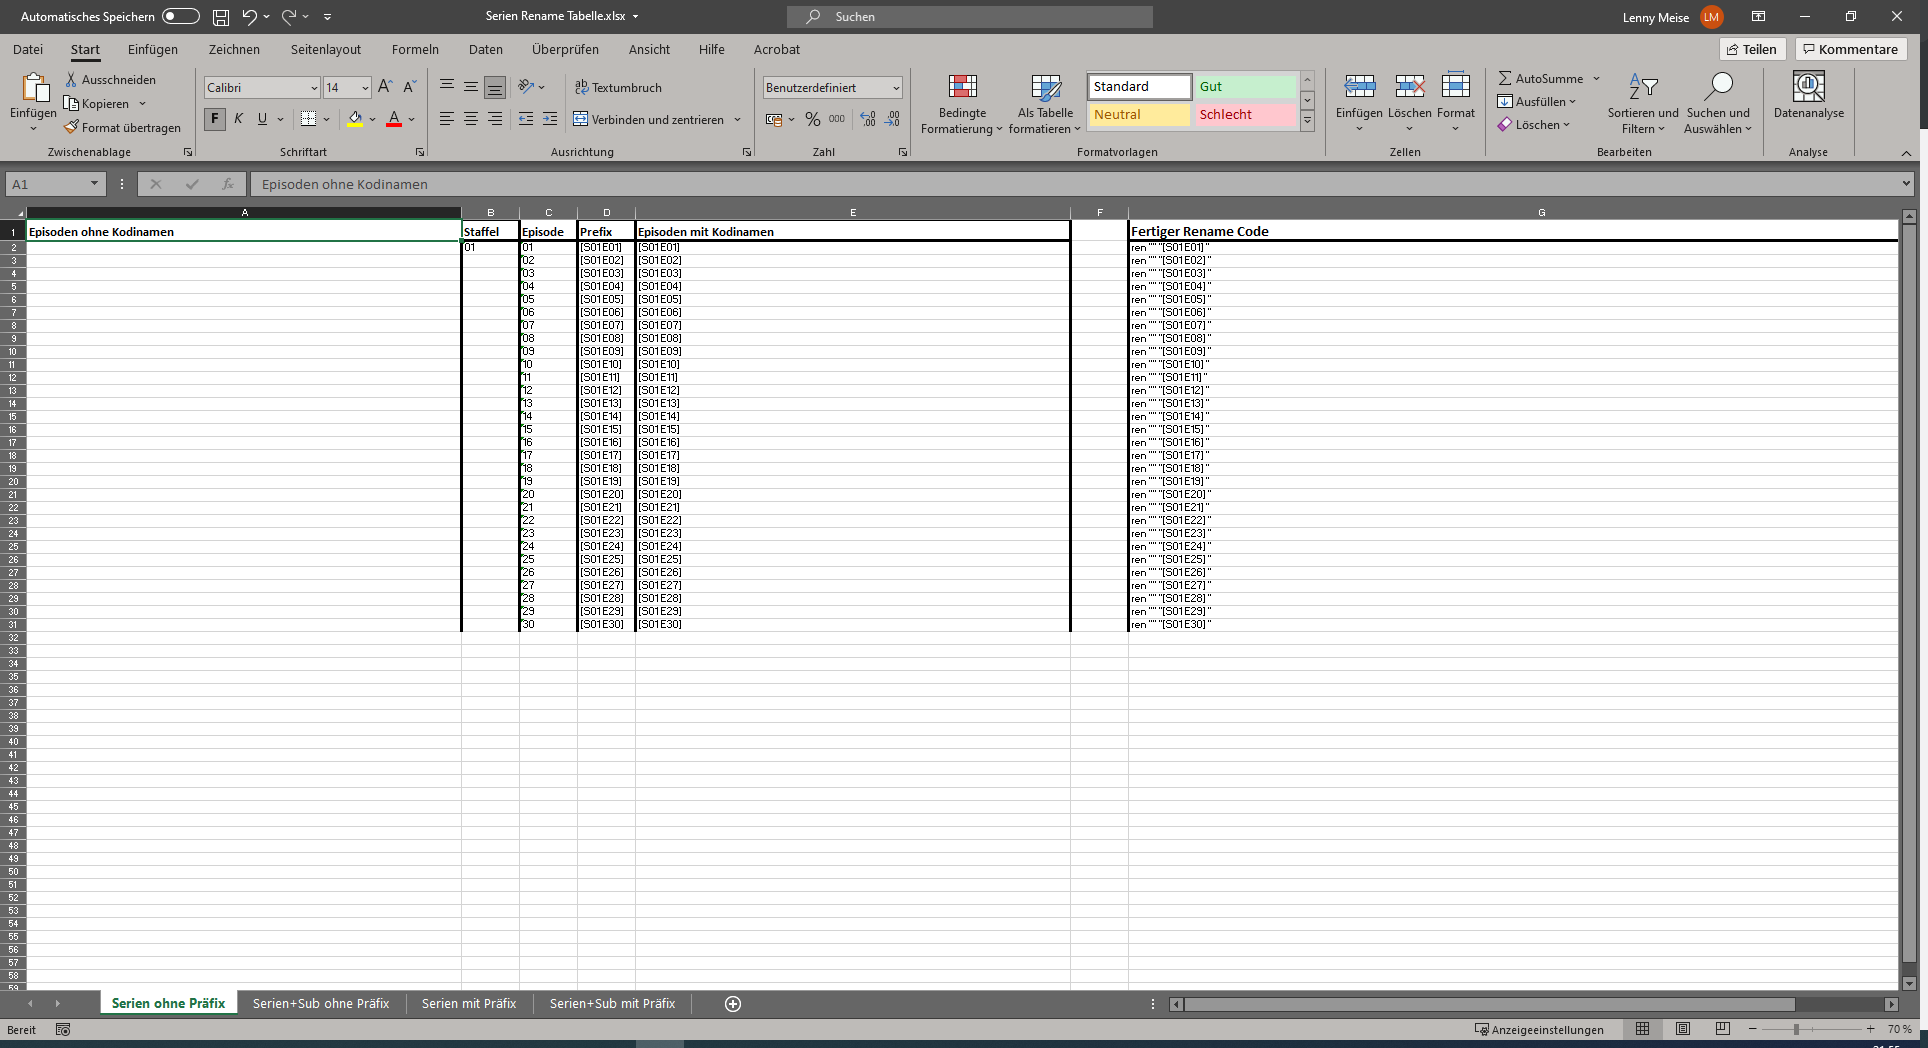Open Bedingte Formatierung menu
This screenshot has height=1048, width=1928.
point(962,104)
